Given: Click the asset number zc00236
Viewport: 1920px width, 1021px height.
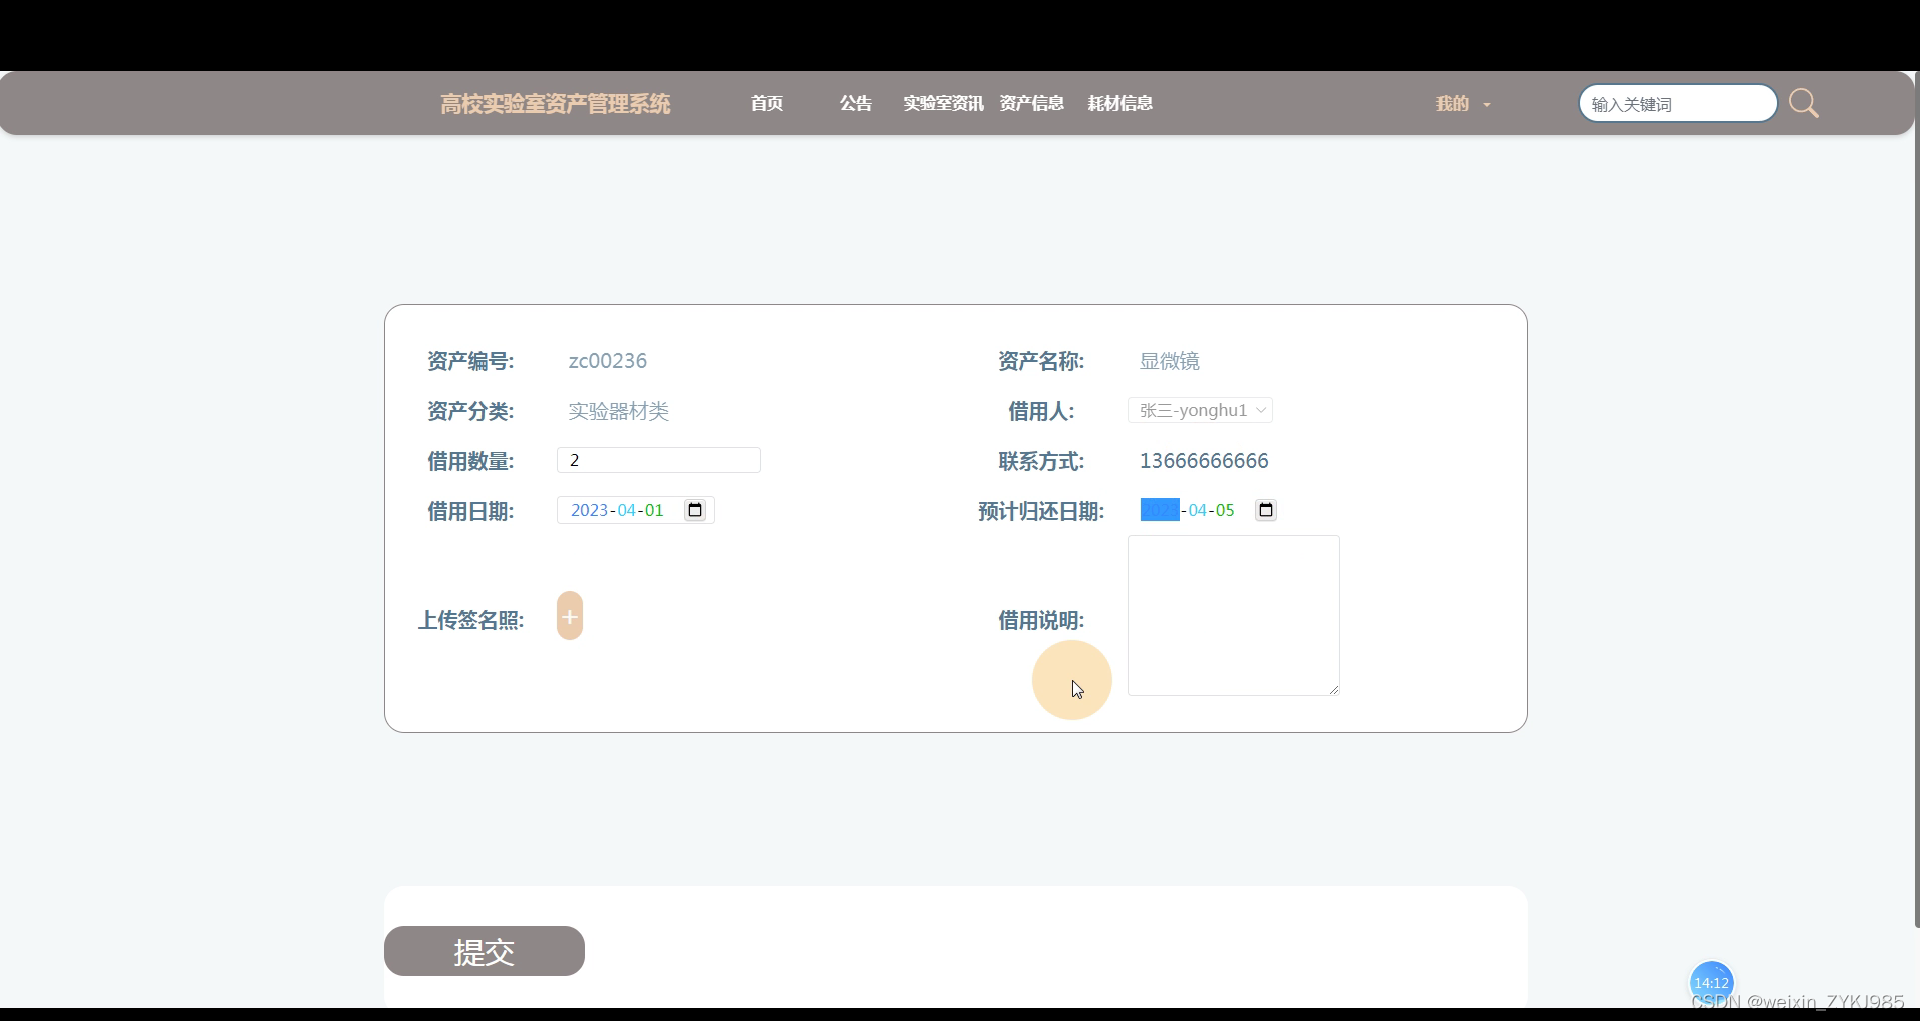Looking at the screenshot, I should coord(608,361).
